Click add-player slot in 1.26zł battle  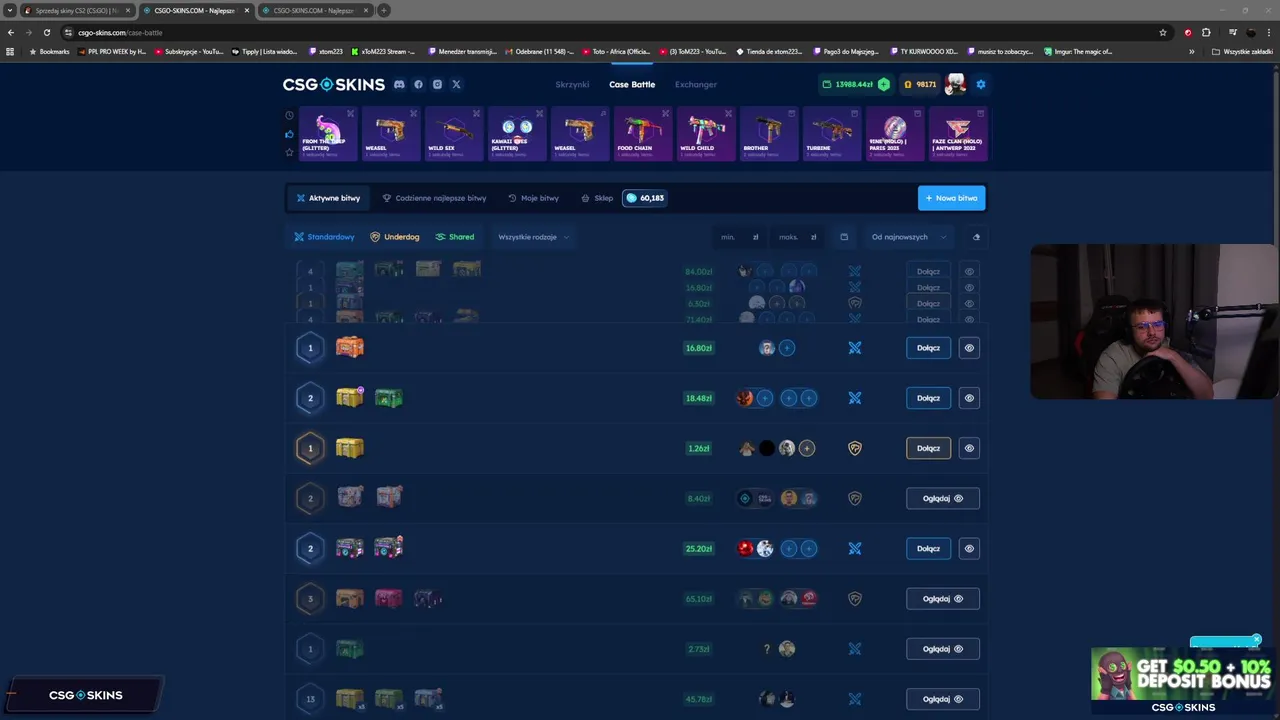point(807,448)
